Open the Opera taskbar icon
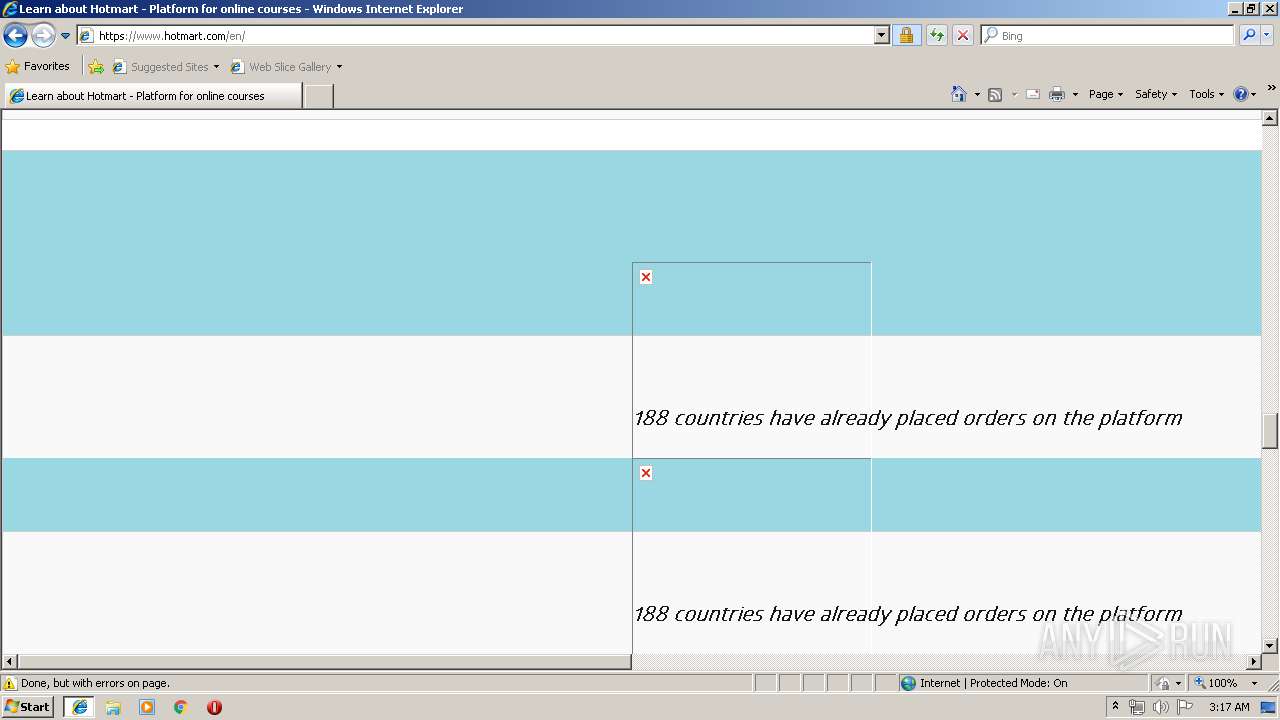 click(214, 707)
